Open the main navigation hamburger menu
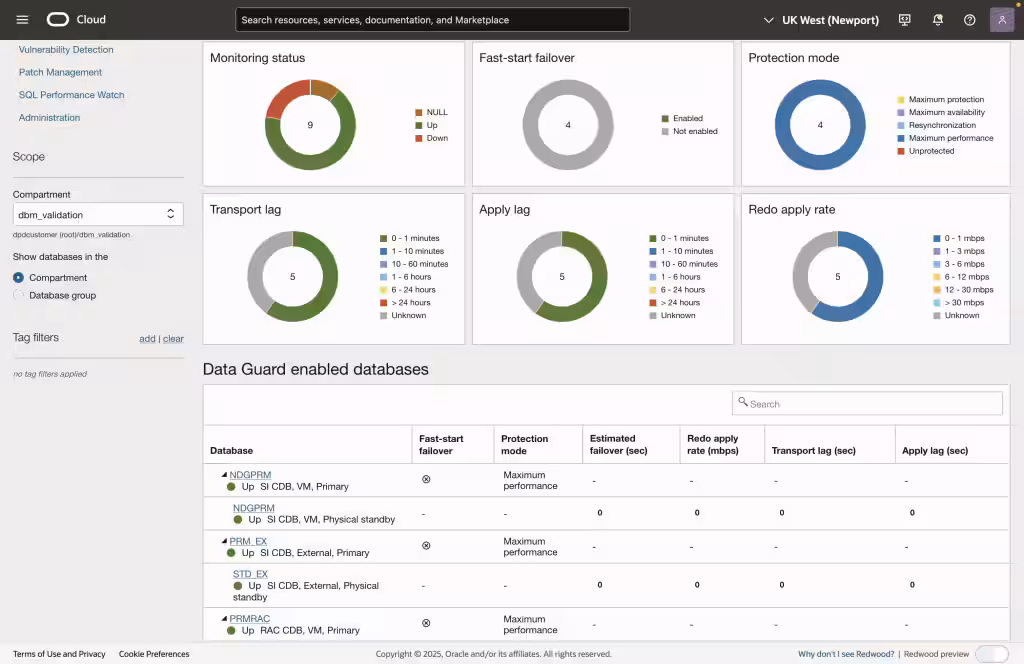 pyautogui.click(x=22, y=19)
